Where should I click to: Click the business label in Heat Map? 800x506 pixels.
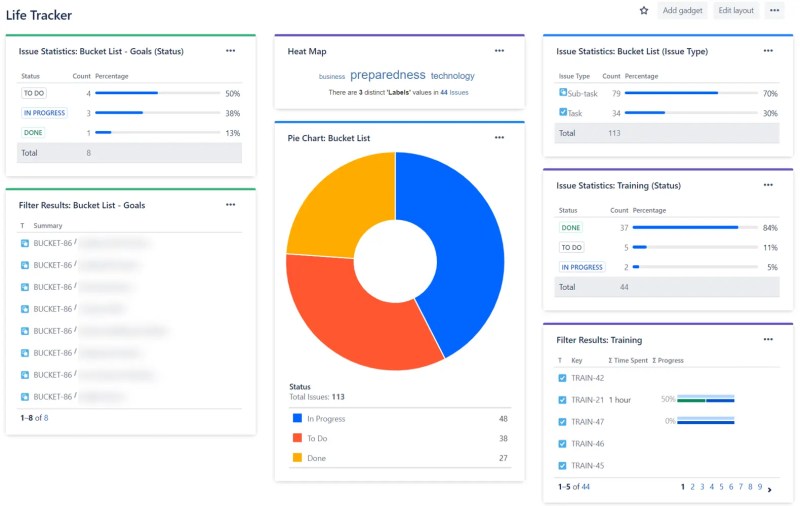(x=332, y=77)
